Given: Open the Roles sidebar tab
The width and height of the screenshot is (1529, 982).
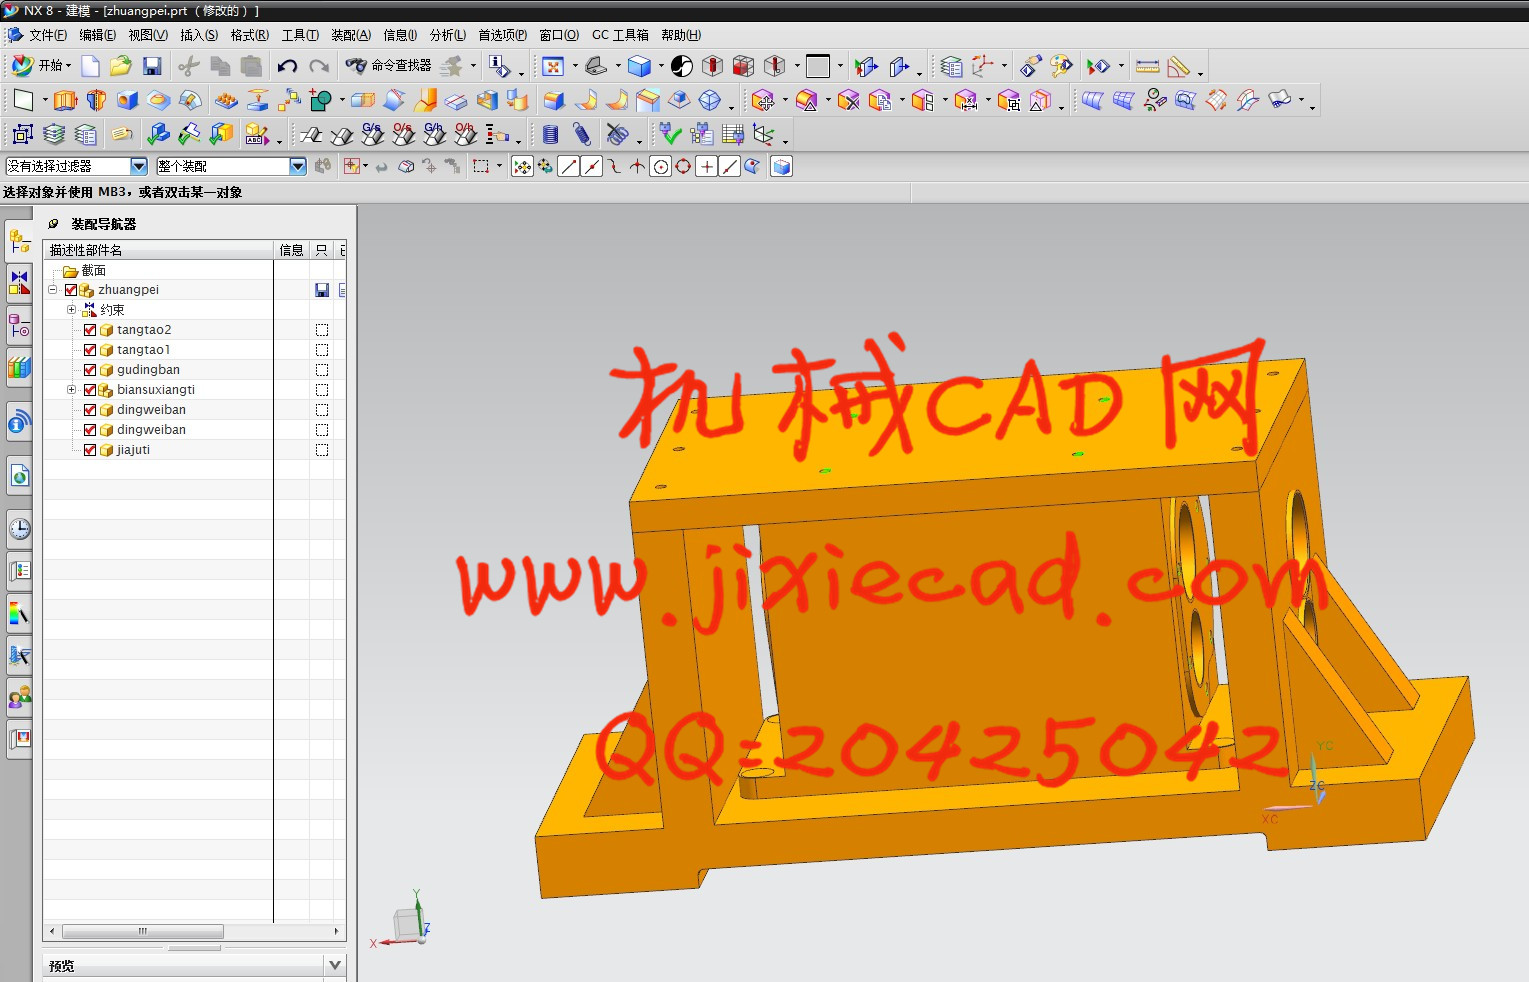Looking at the screenshot, I should click(19, 697).
